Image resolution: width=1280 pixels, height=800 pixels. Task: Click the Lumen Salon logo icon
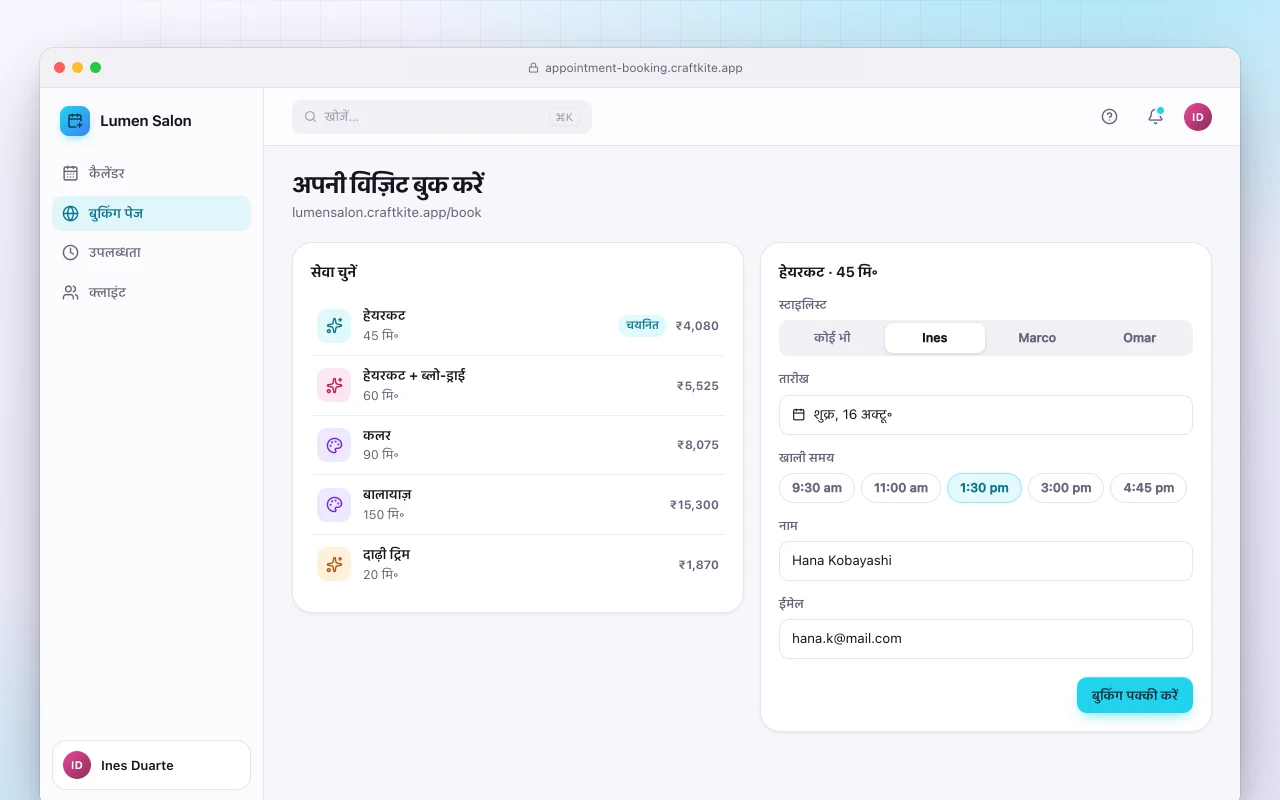(x=75, y=121)
